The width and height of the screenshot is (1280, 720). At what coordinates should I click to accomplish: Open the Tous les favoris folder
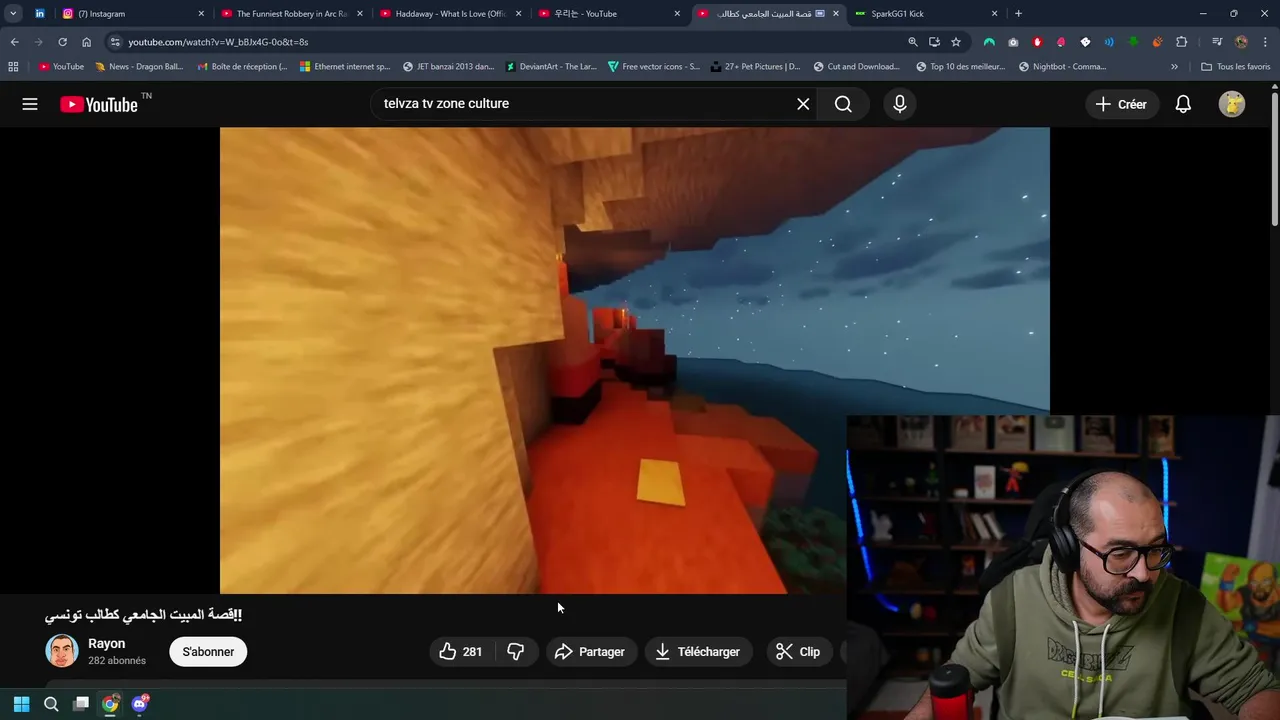pyautogui.click(x=1236, y=67)
